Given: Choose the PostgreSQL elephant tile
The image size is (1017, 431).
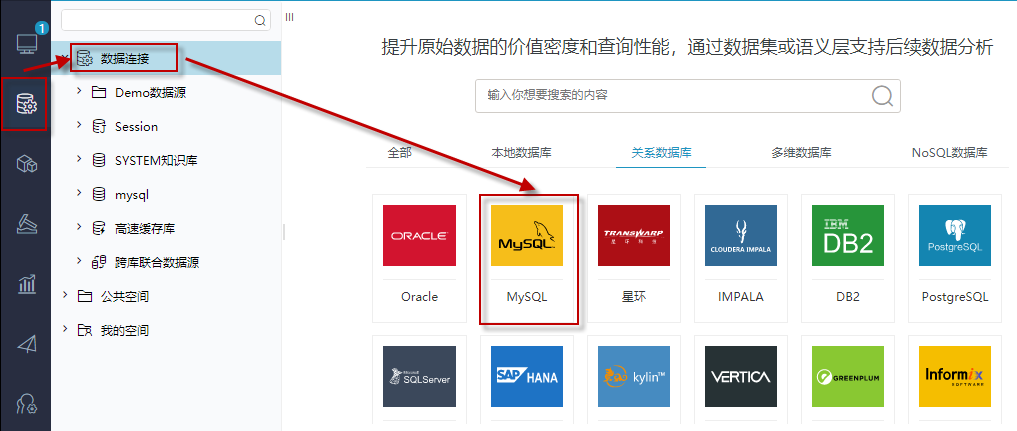Looking at the screenshot, I should tap(955, 258).
